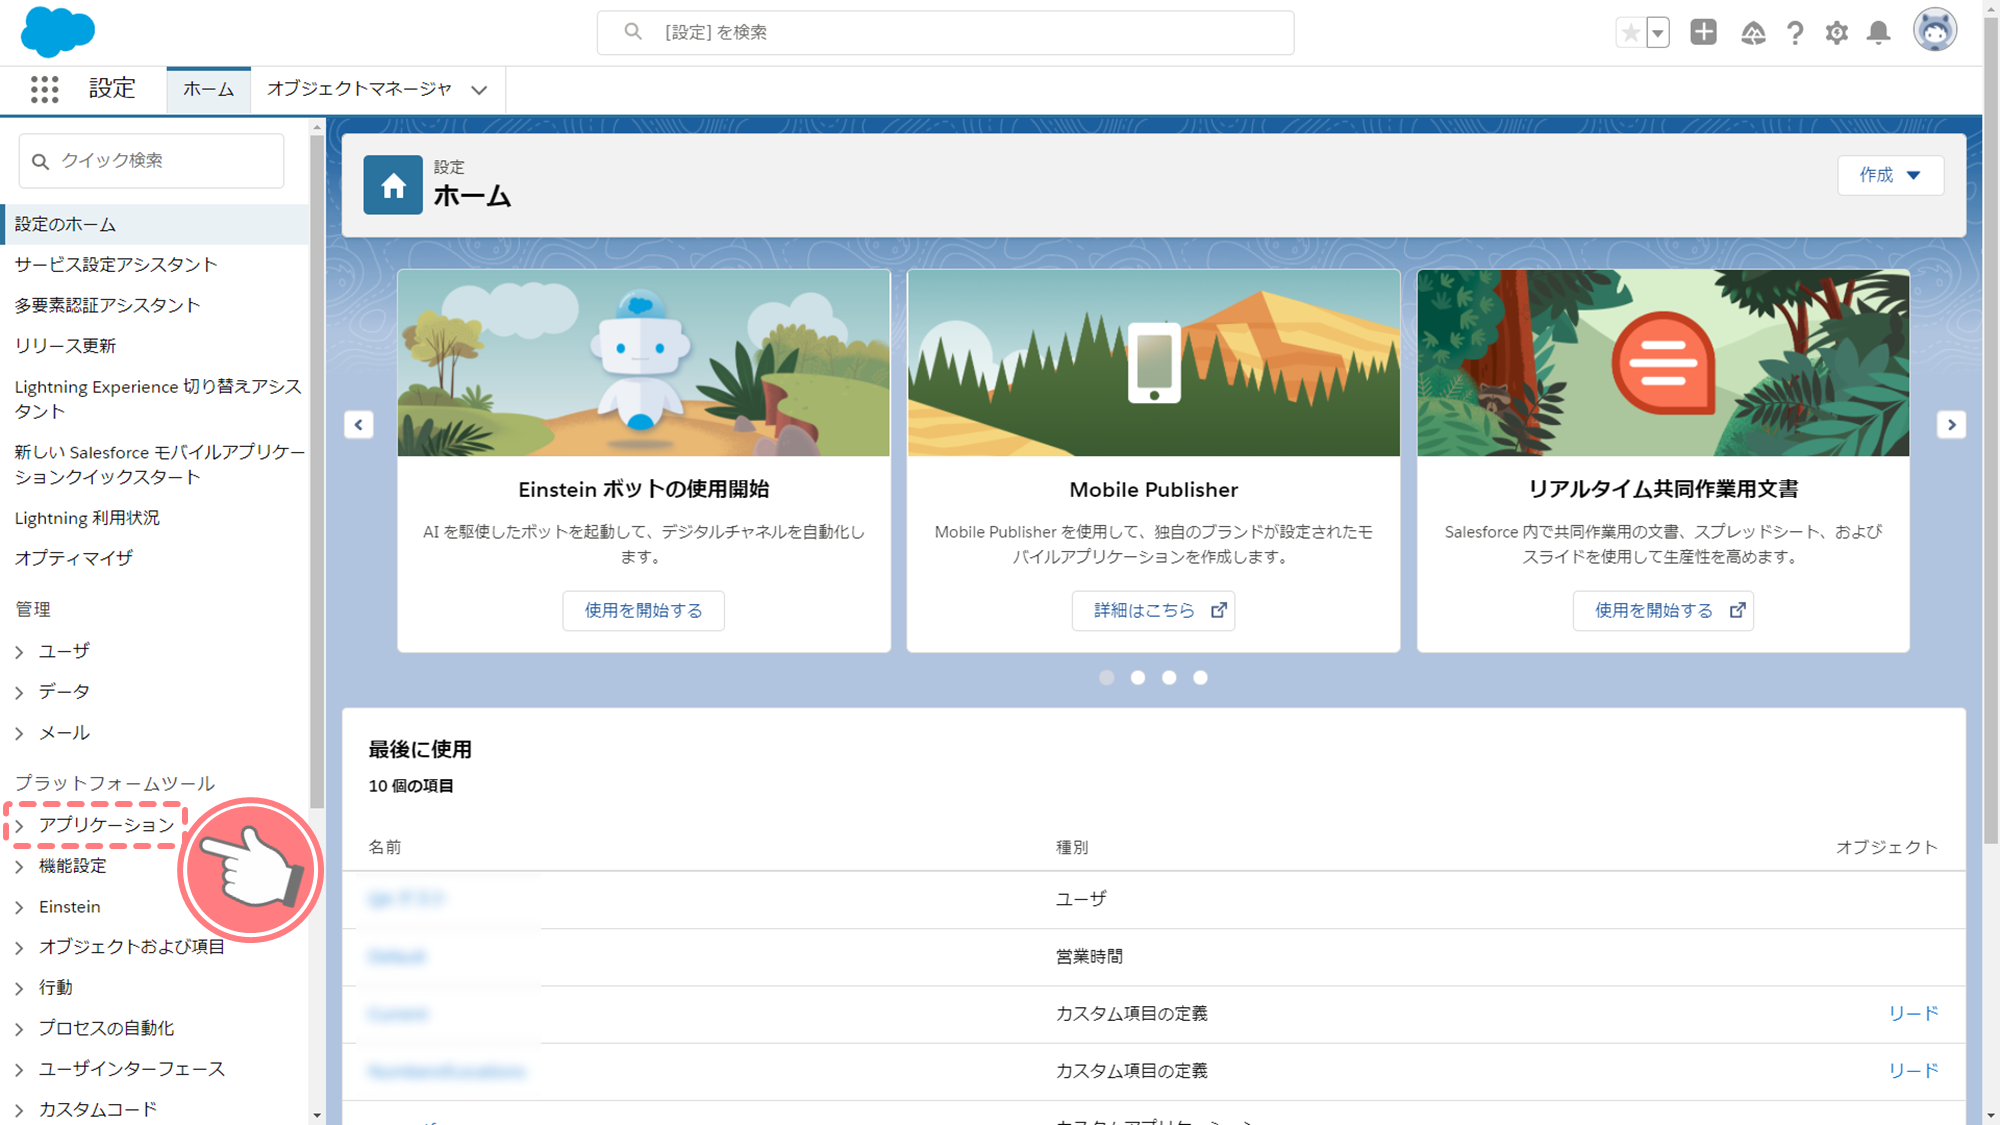Screen dimensions: 2000x1125
Task: Expand カスタムコード tree node
Action: (19, 1110)
